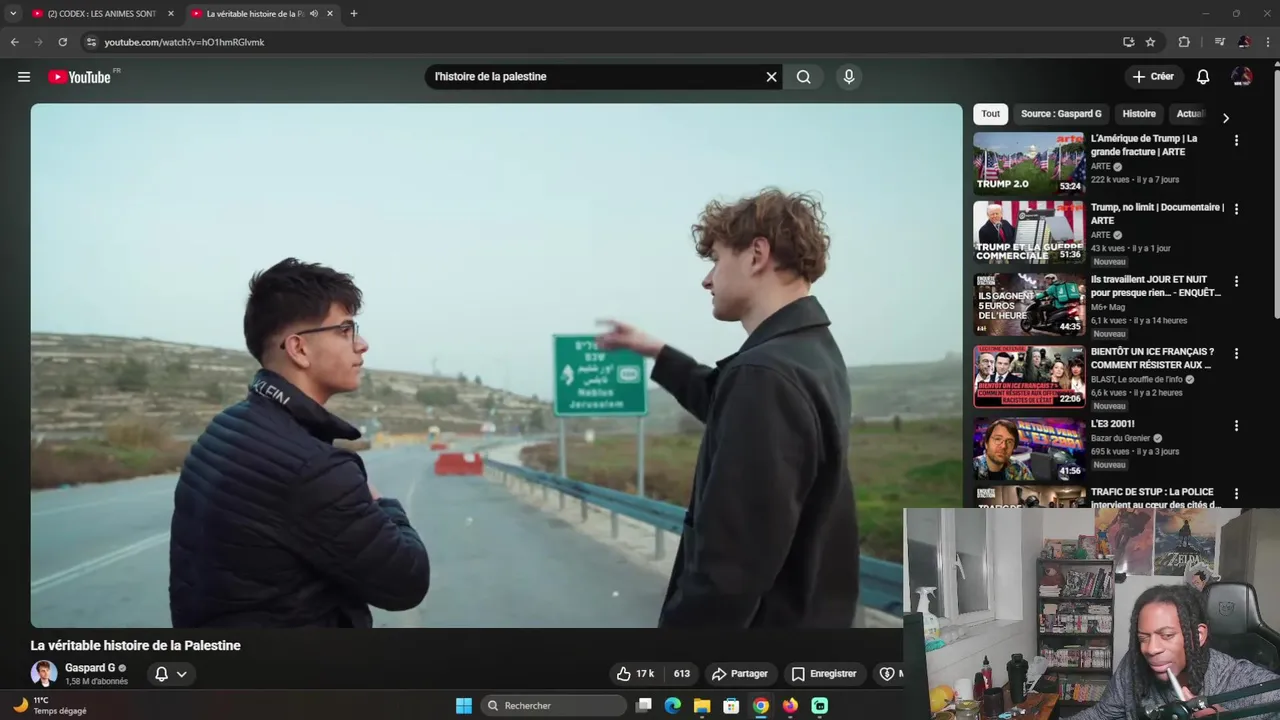The height and width of the screenshot is (720, 1280).
Task: Click the magnifier search button
Action: tap(803, 77)
